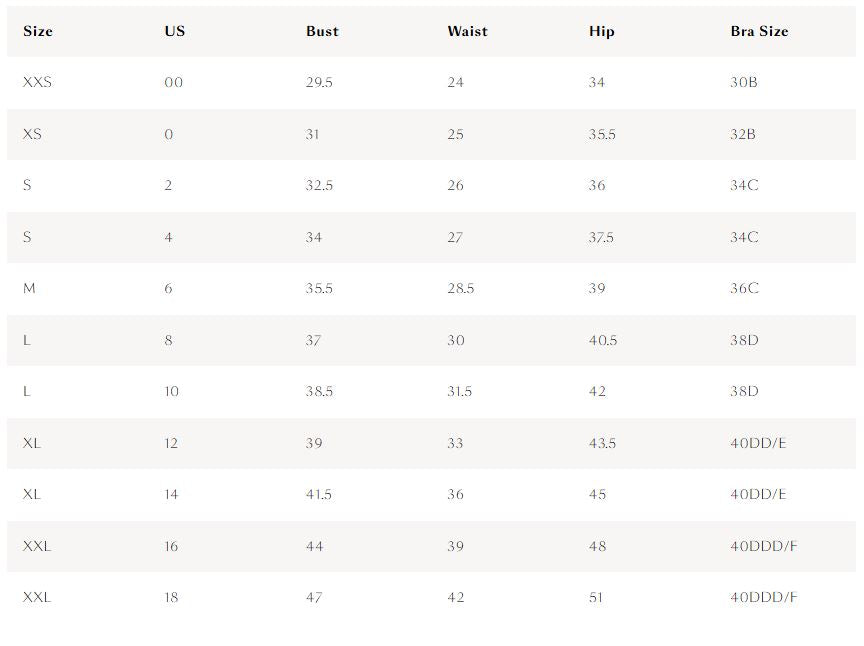Viewport: 864px width, 646px height.
Task: Click US size 00 cell
Action: point(174,82)
